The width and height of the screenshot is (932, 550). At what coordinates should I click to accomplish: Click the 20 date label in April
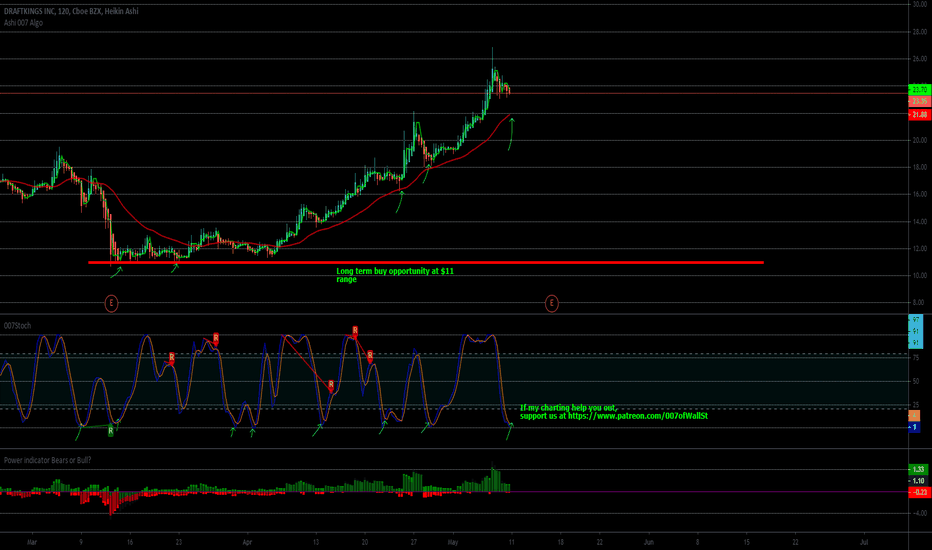point(364,542)
